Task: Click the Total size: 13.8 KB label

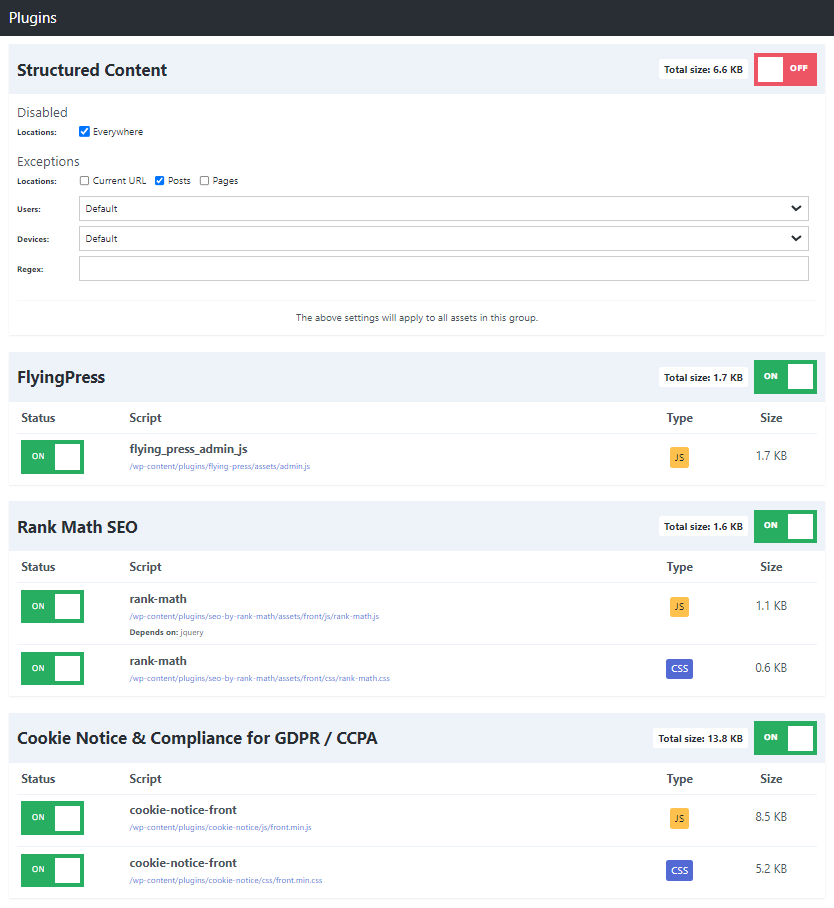Action: pos(700,738)
